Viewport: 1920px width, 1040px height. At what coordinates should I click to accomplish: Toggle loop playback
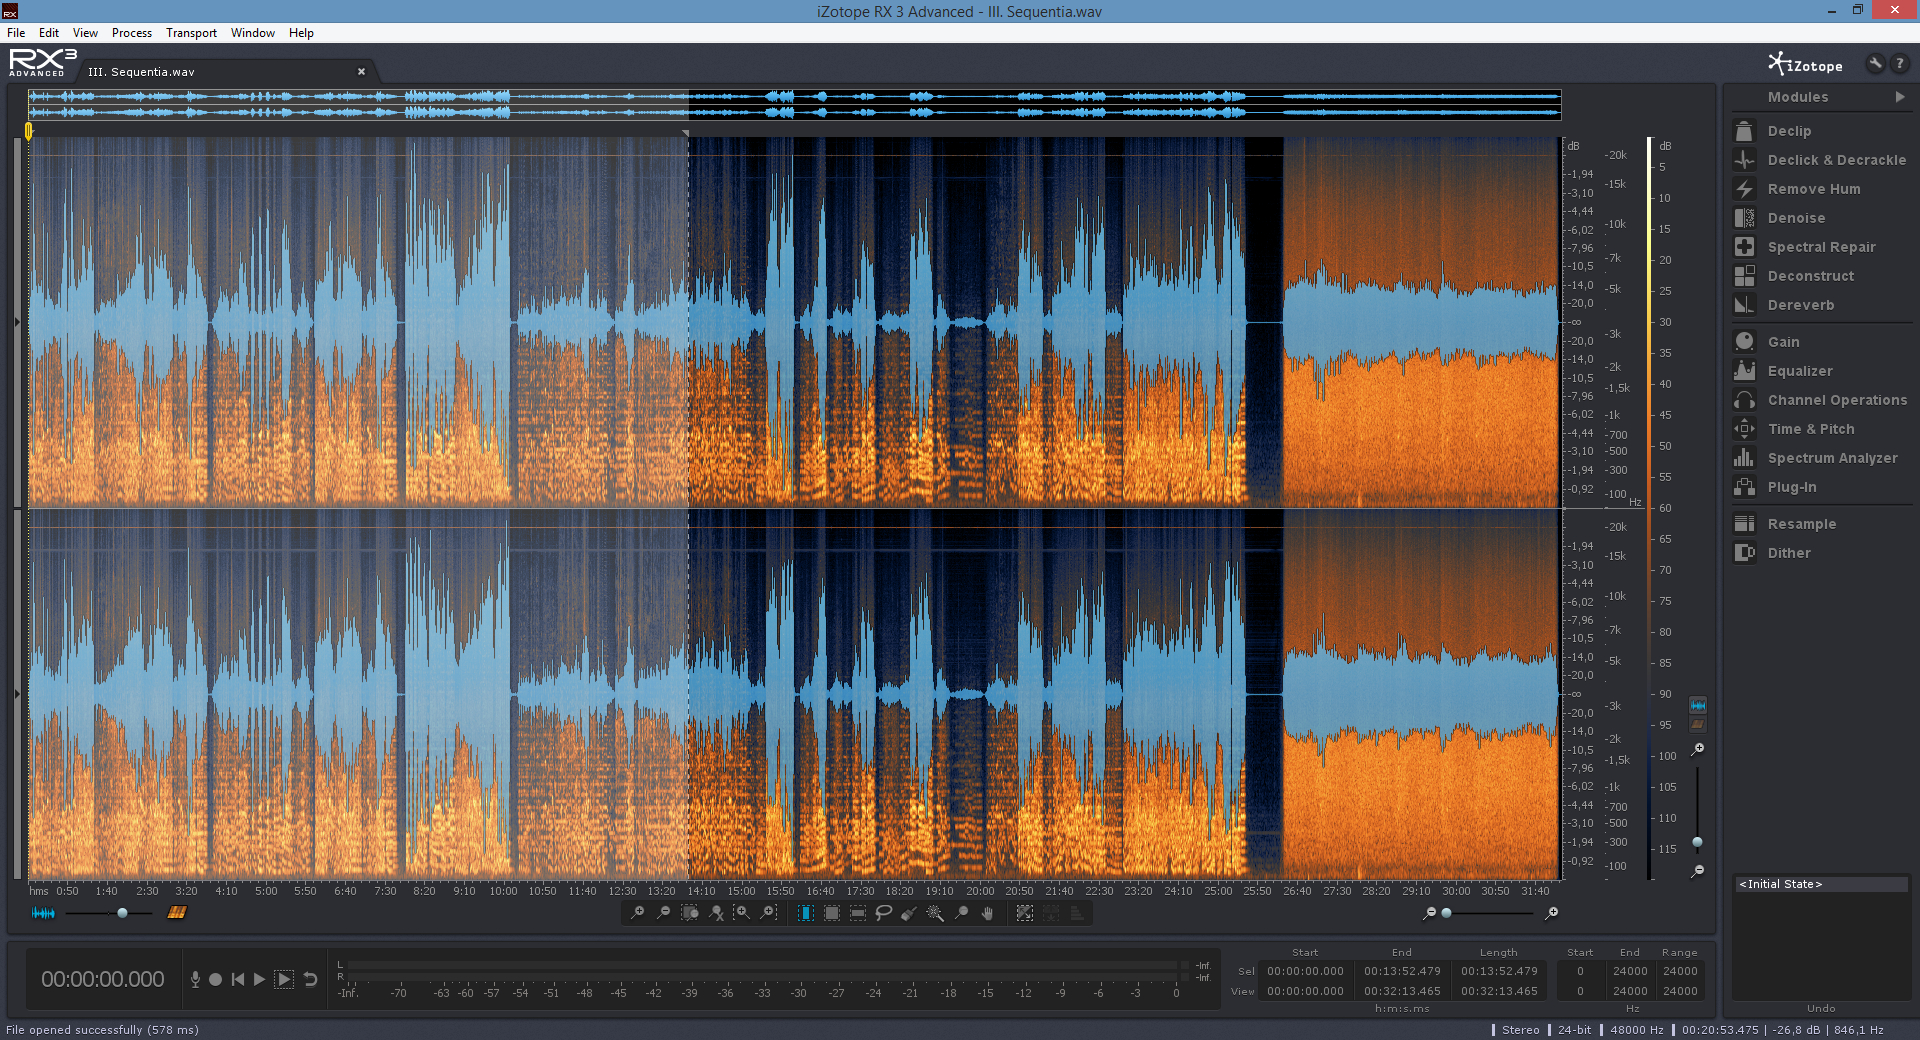[311, 980]
